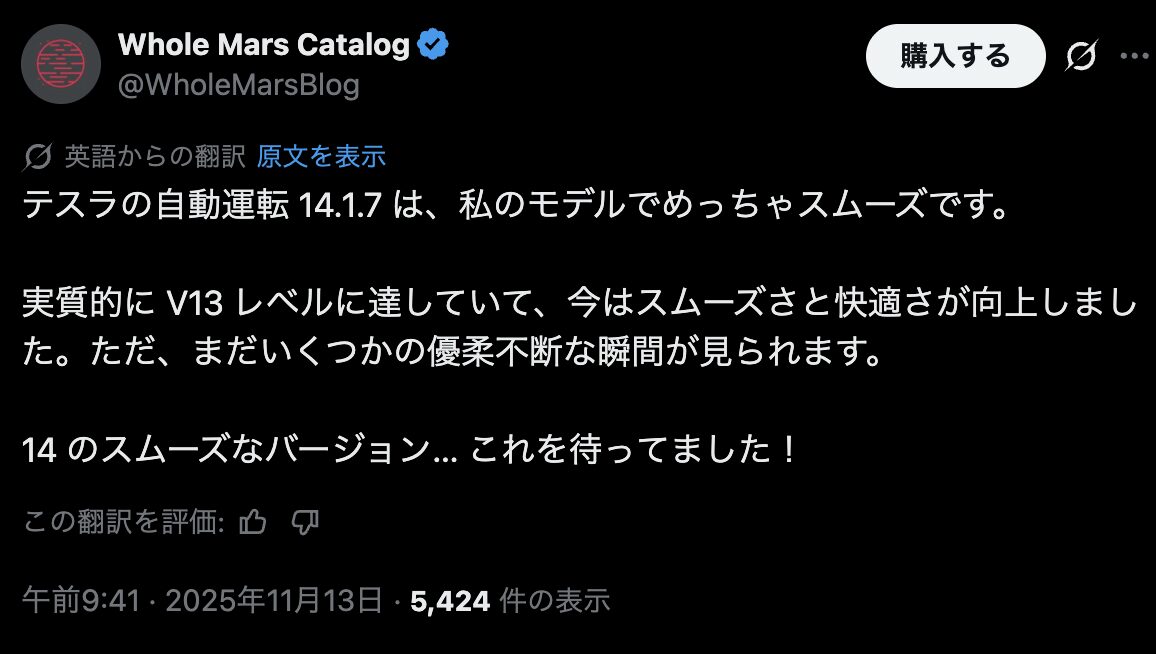Show the original text via 原文を表示

[321, 157]
